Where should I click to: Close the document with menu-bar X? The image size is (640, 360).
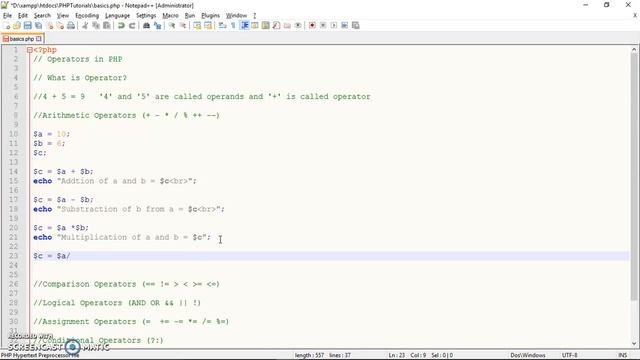tap(635, 16)
